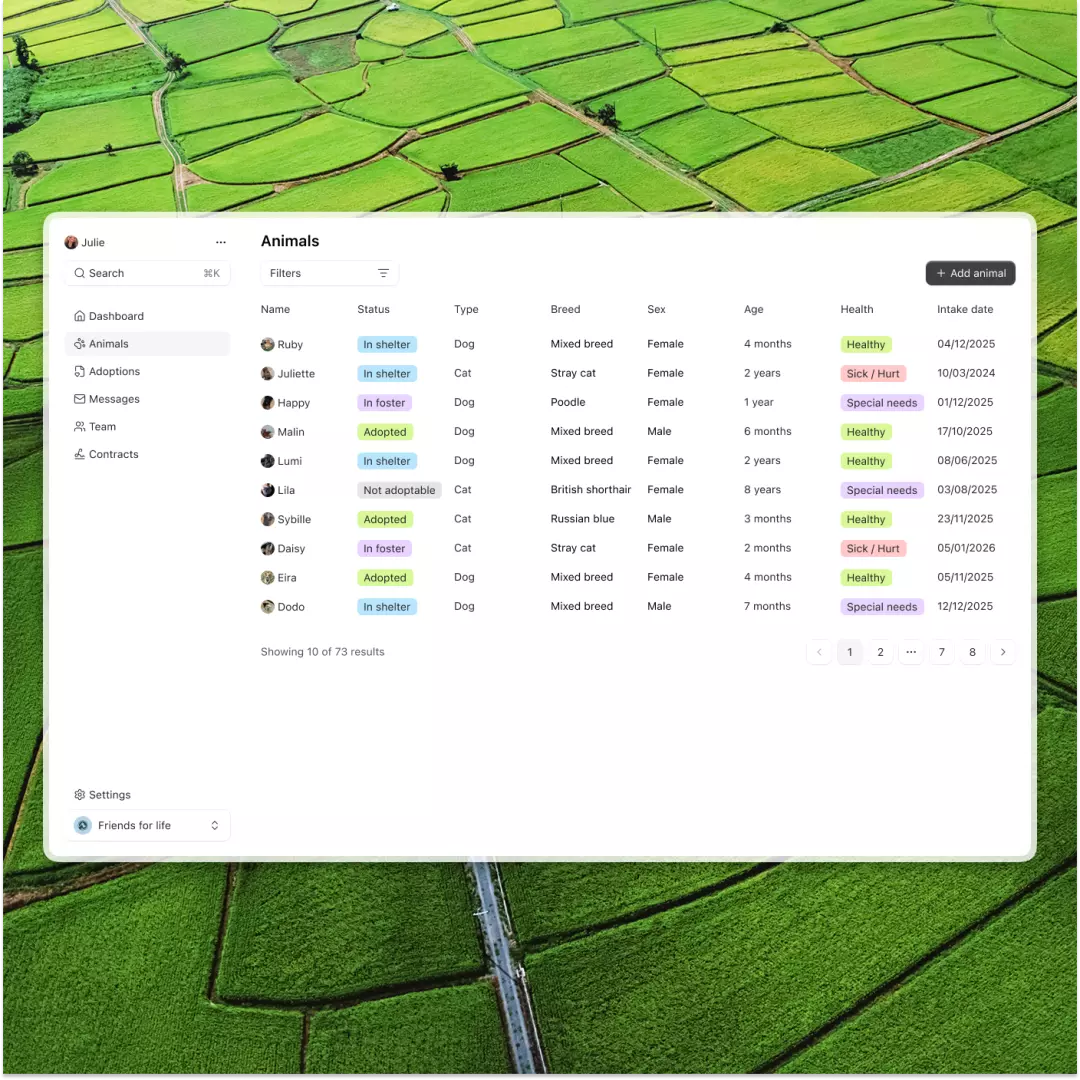Expand the ellipsis pagination pages
The height and width of the screenshot is (1080, 1080).
click(x=910, y=652)
